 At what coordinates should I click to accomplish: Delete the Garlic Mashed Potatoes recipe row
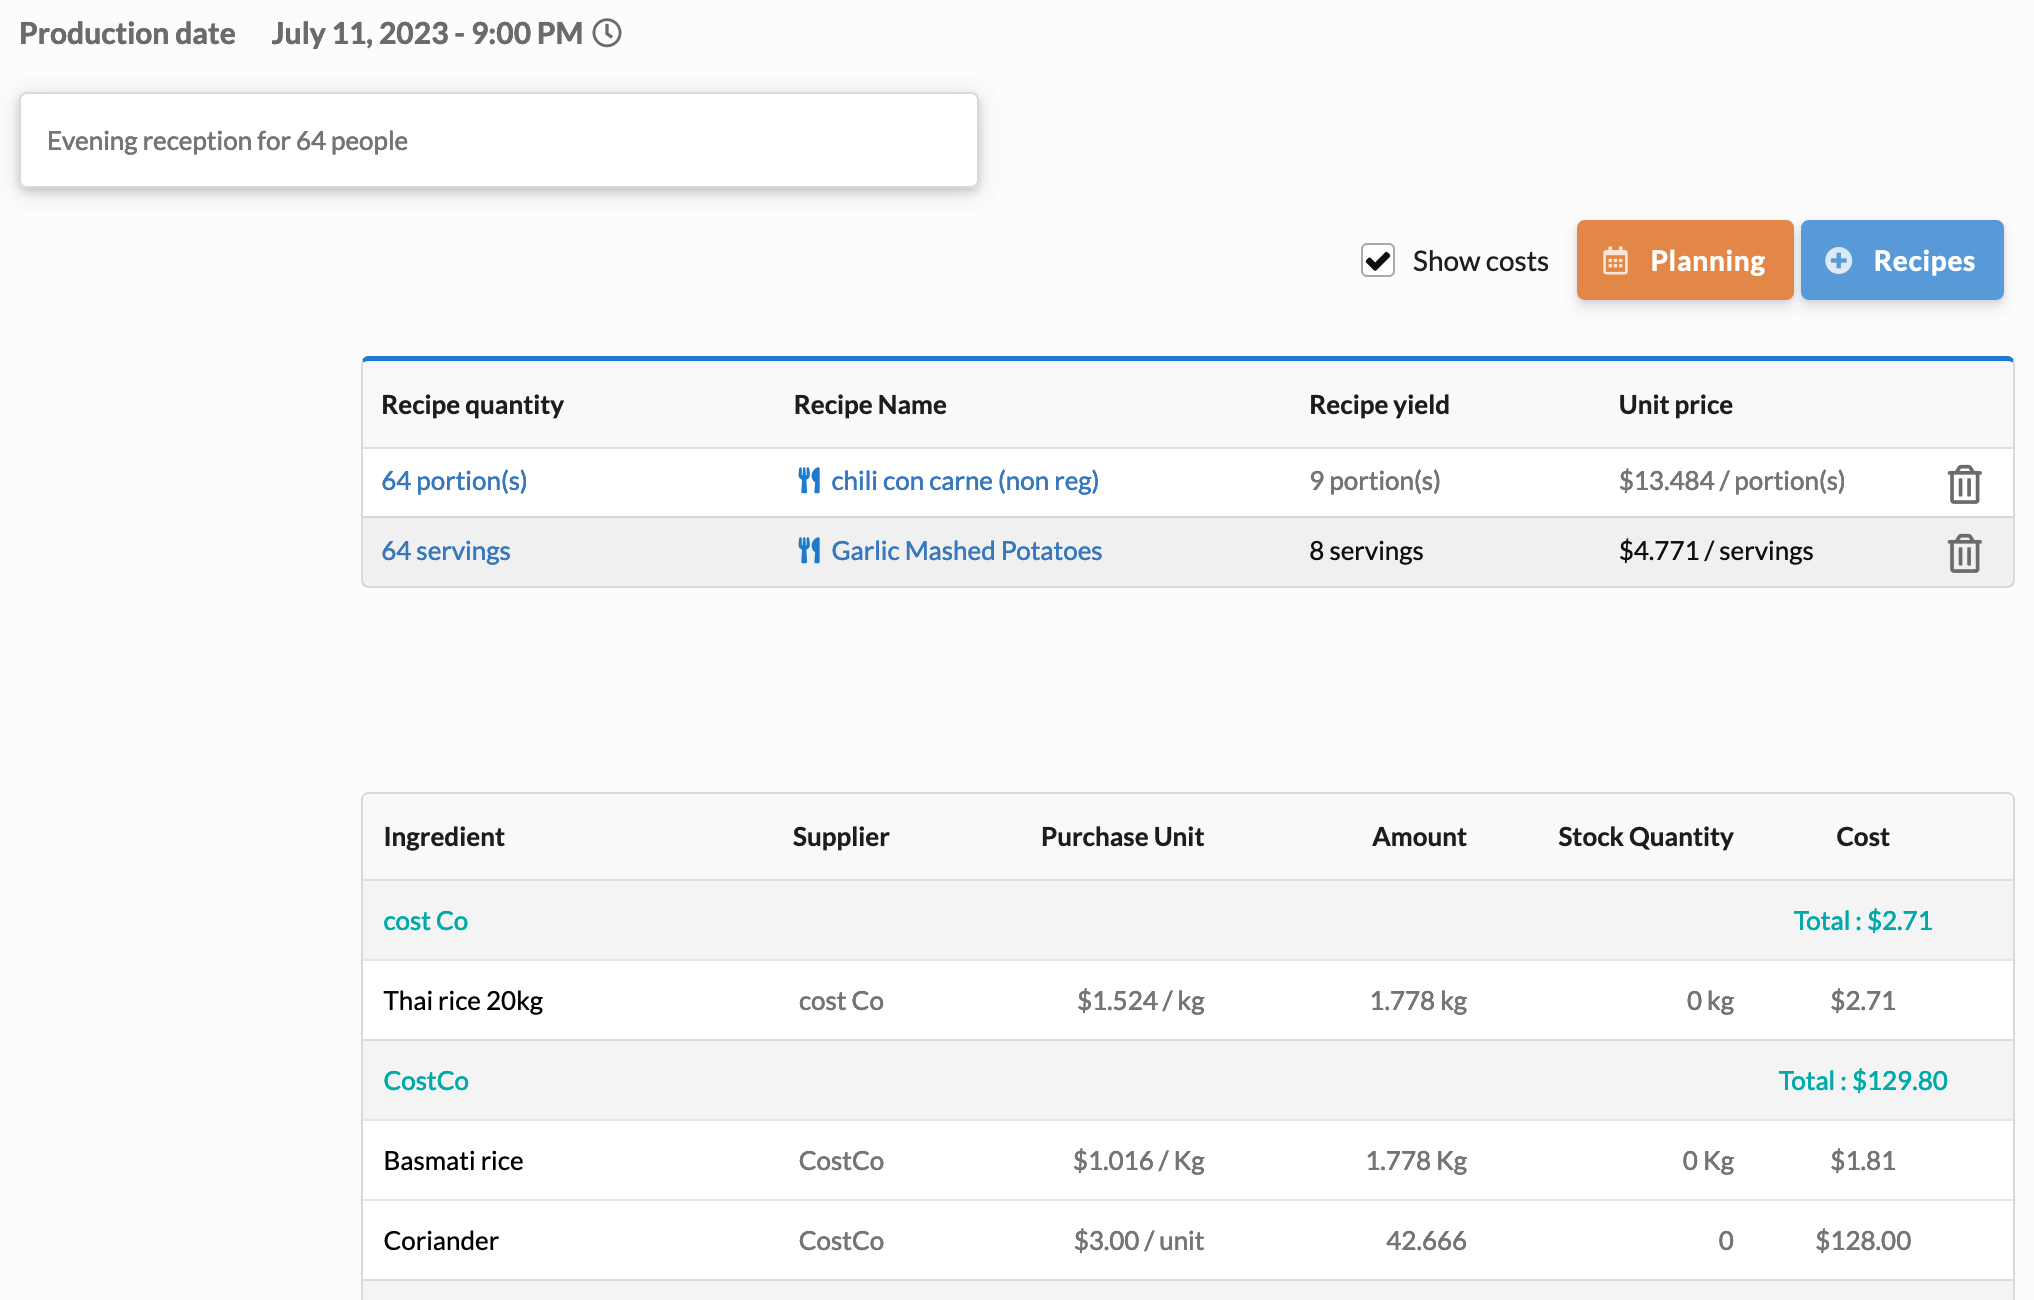click(x=1964, y=552)
